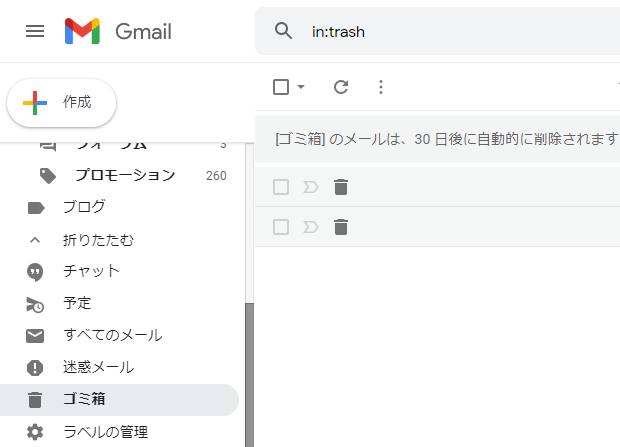This screenshot has height=447, width=620.
Task: Click trash icon on second email row
Action: coord(341,227)
